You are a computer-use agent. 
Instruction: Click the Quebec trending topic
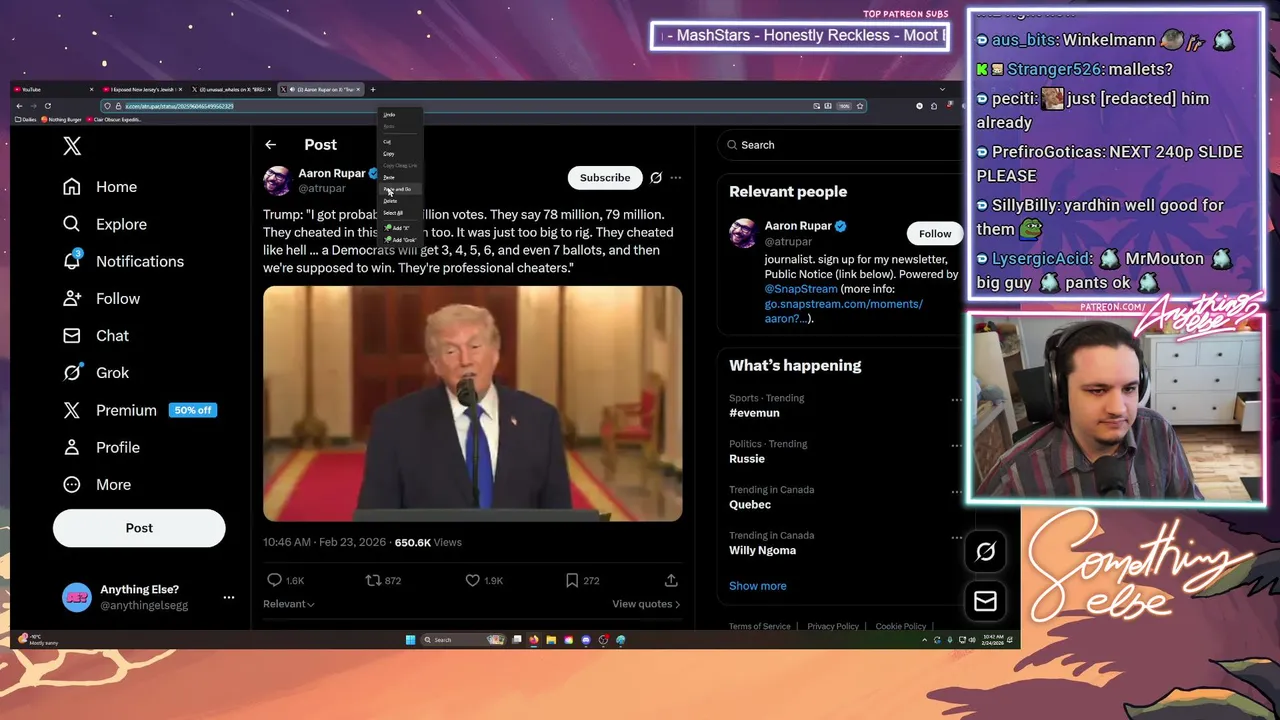pos(750,505)
